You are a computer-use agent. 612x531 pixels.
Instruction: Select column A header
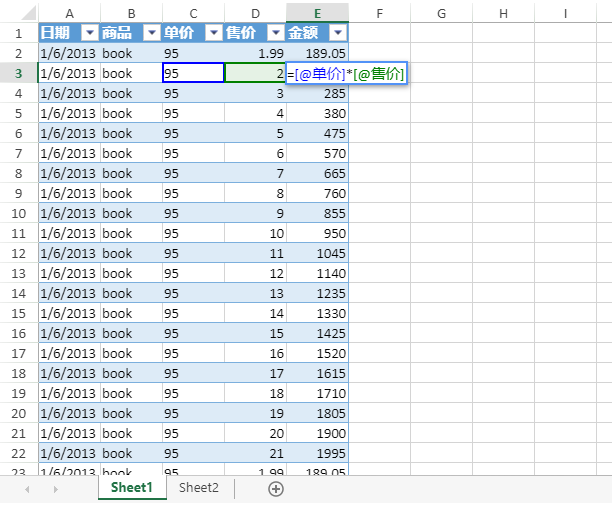pyautogui.click(x=69, y=14)
